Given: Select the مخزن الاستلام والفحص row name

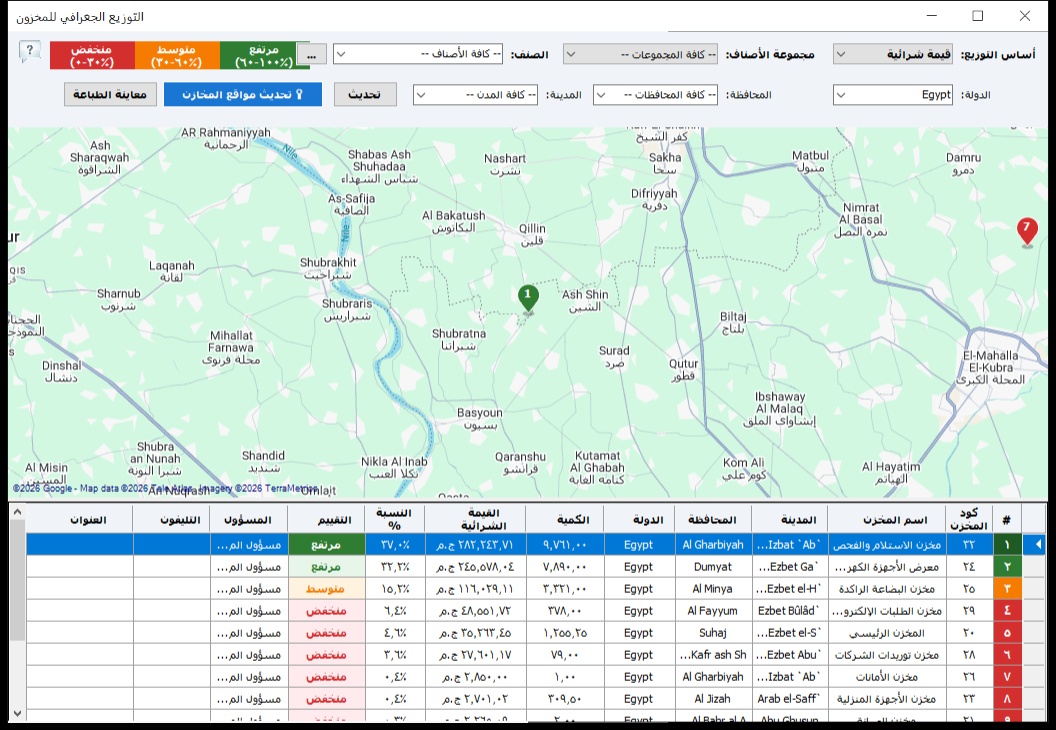Looking at the screenshot, I should point(887,544).
